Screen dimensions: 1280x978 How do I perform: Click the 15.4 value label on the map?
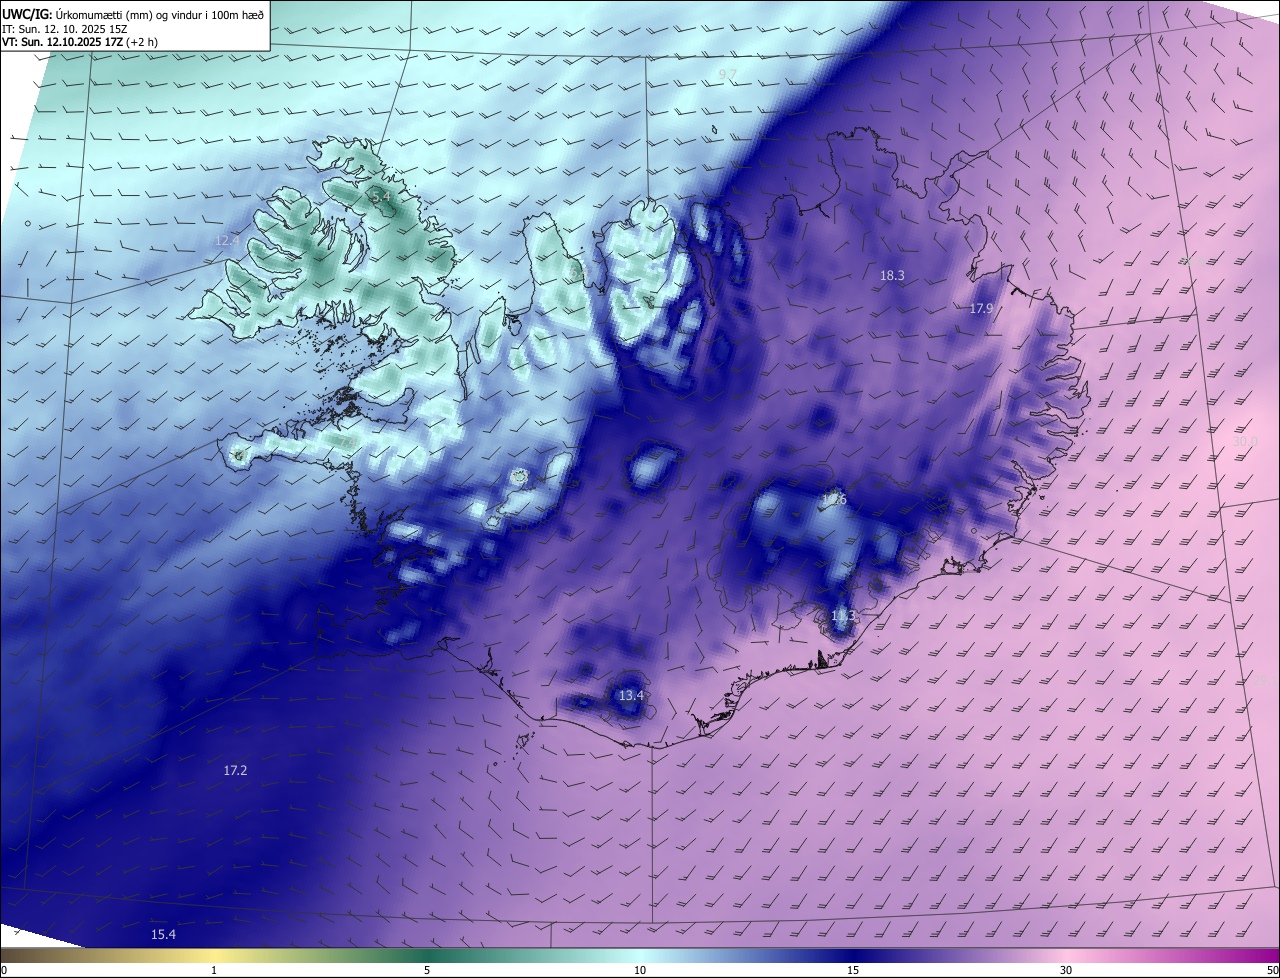163,935
